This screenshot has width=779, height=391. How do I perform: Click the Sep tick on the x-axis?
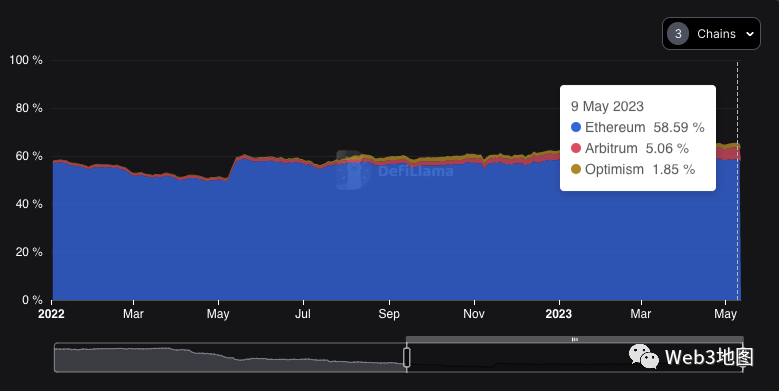click(389, 314)
